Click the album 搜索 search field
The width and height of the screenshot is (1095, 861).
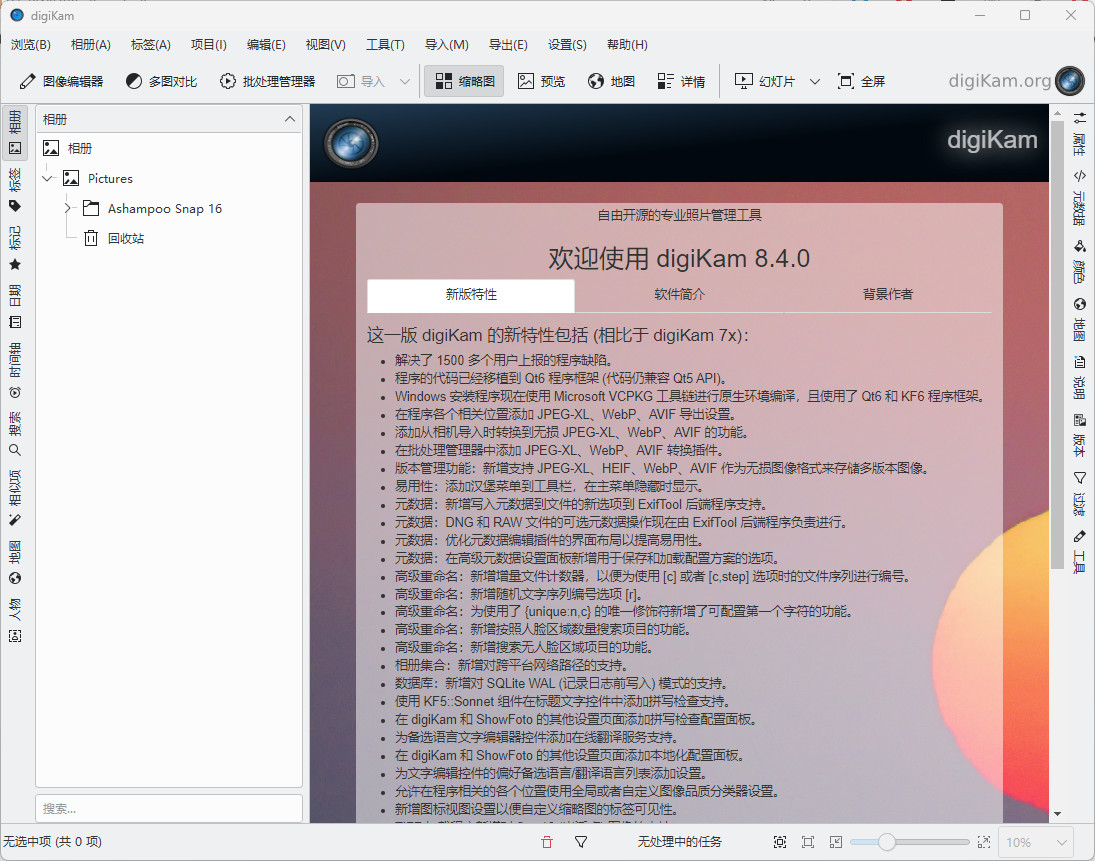(x=169, y=809)
